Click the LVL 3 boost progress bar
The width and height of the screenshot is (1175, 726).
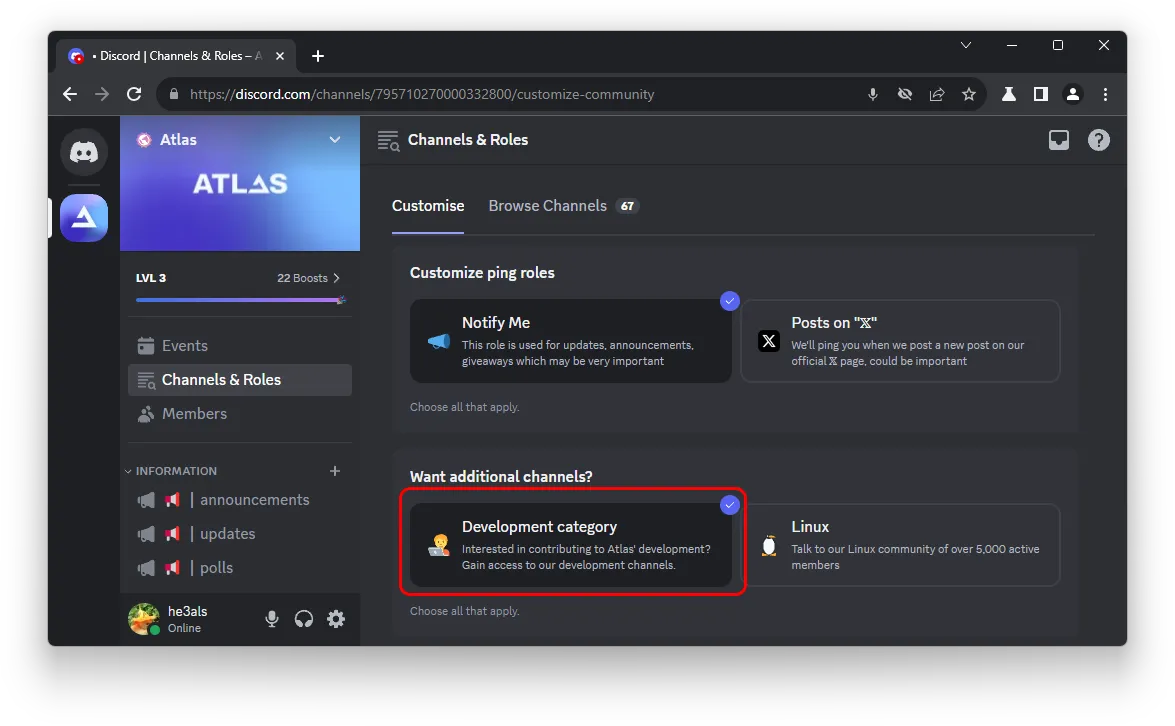click(240, 299)
